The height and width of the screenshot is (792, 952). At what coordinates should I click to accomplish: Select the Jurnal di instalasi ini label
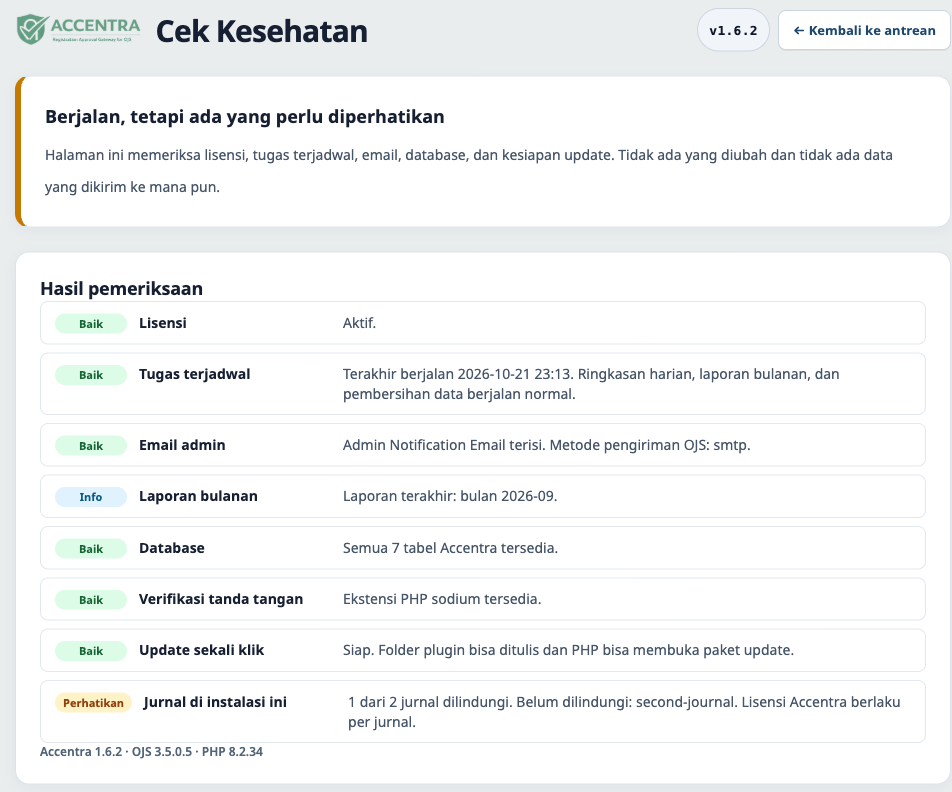pos(215,702)
